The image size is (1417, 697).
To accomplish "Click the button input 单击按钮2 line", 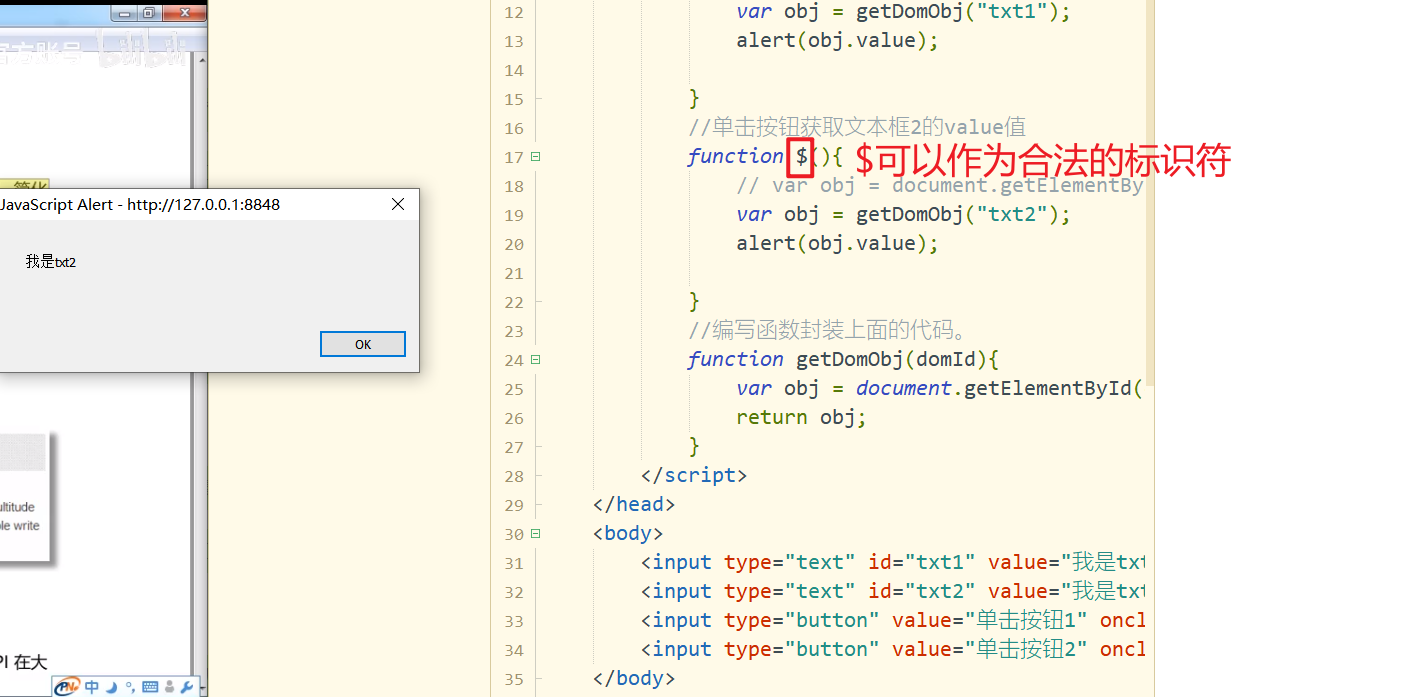I will (x=893, y=650).
